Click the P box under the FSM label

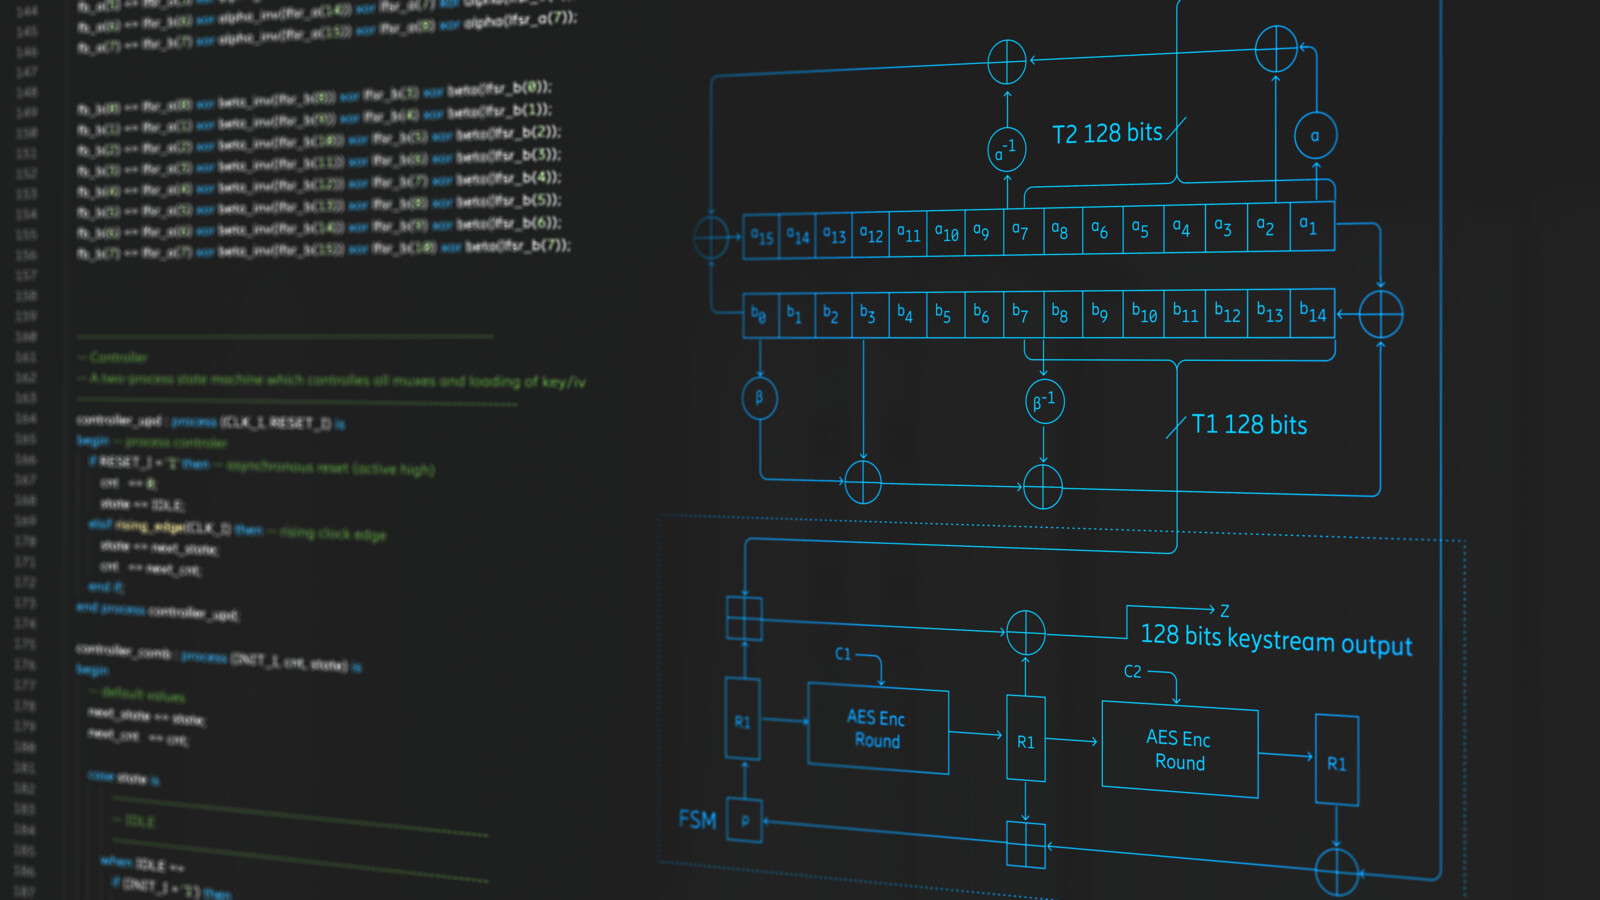(744, 822)
